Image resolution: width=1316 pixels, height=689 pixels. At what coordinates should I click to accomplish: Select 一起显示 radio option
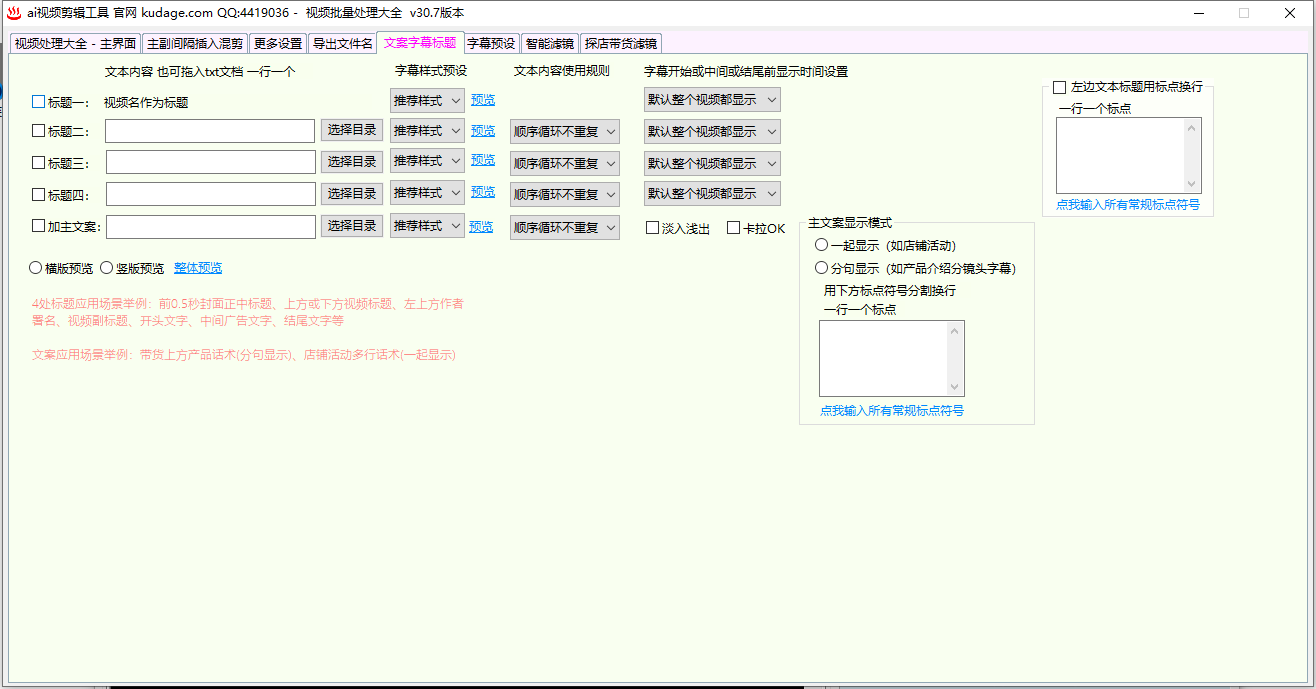(821, 245)
